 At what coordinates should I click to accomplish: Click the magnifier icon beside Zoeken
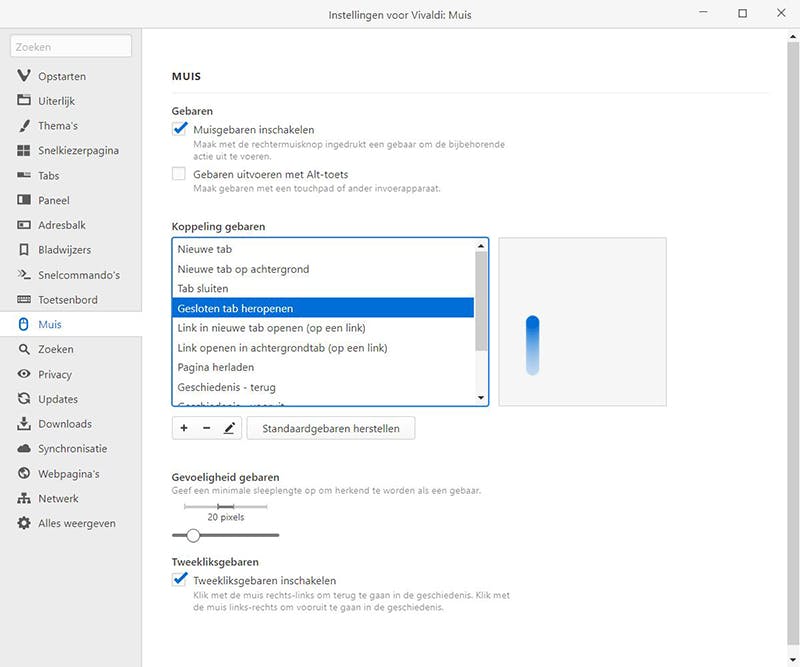coord(23,349)
